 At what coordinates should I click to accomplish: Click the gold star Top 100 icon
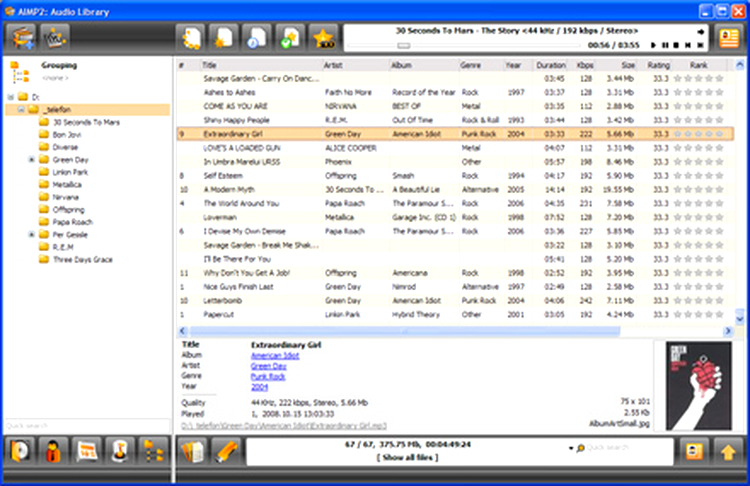tap(323, 38)
